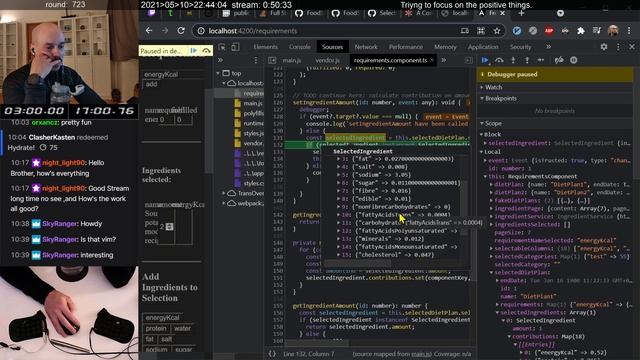Open the navigator pane three-dot menu
640x360 pixels.
(x=256, y=60)
